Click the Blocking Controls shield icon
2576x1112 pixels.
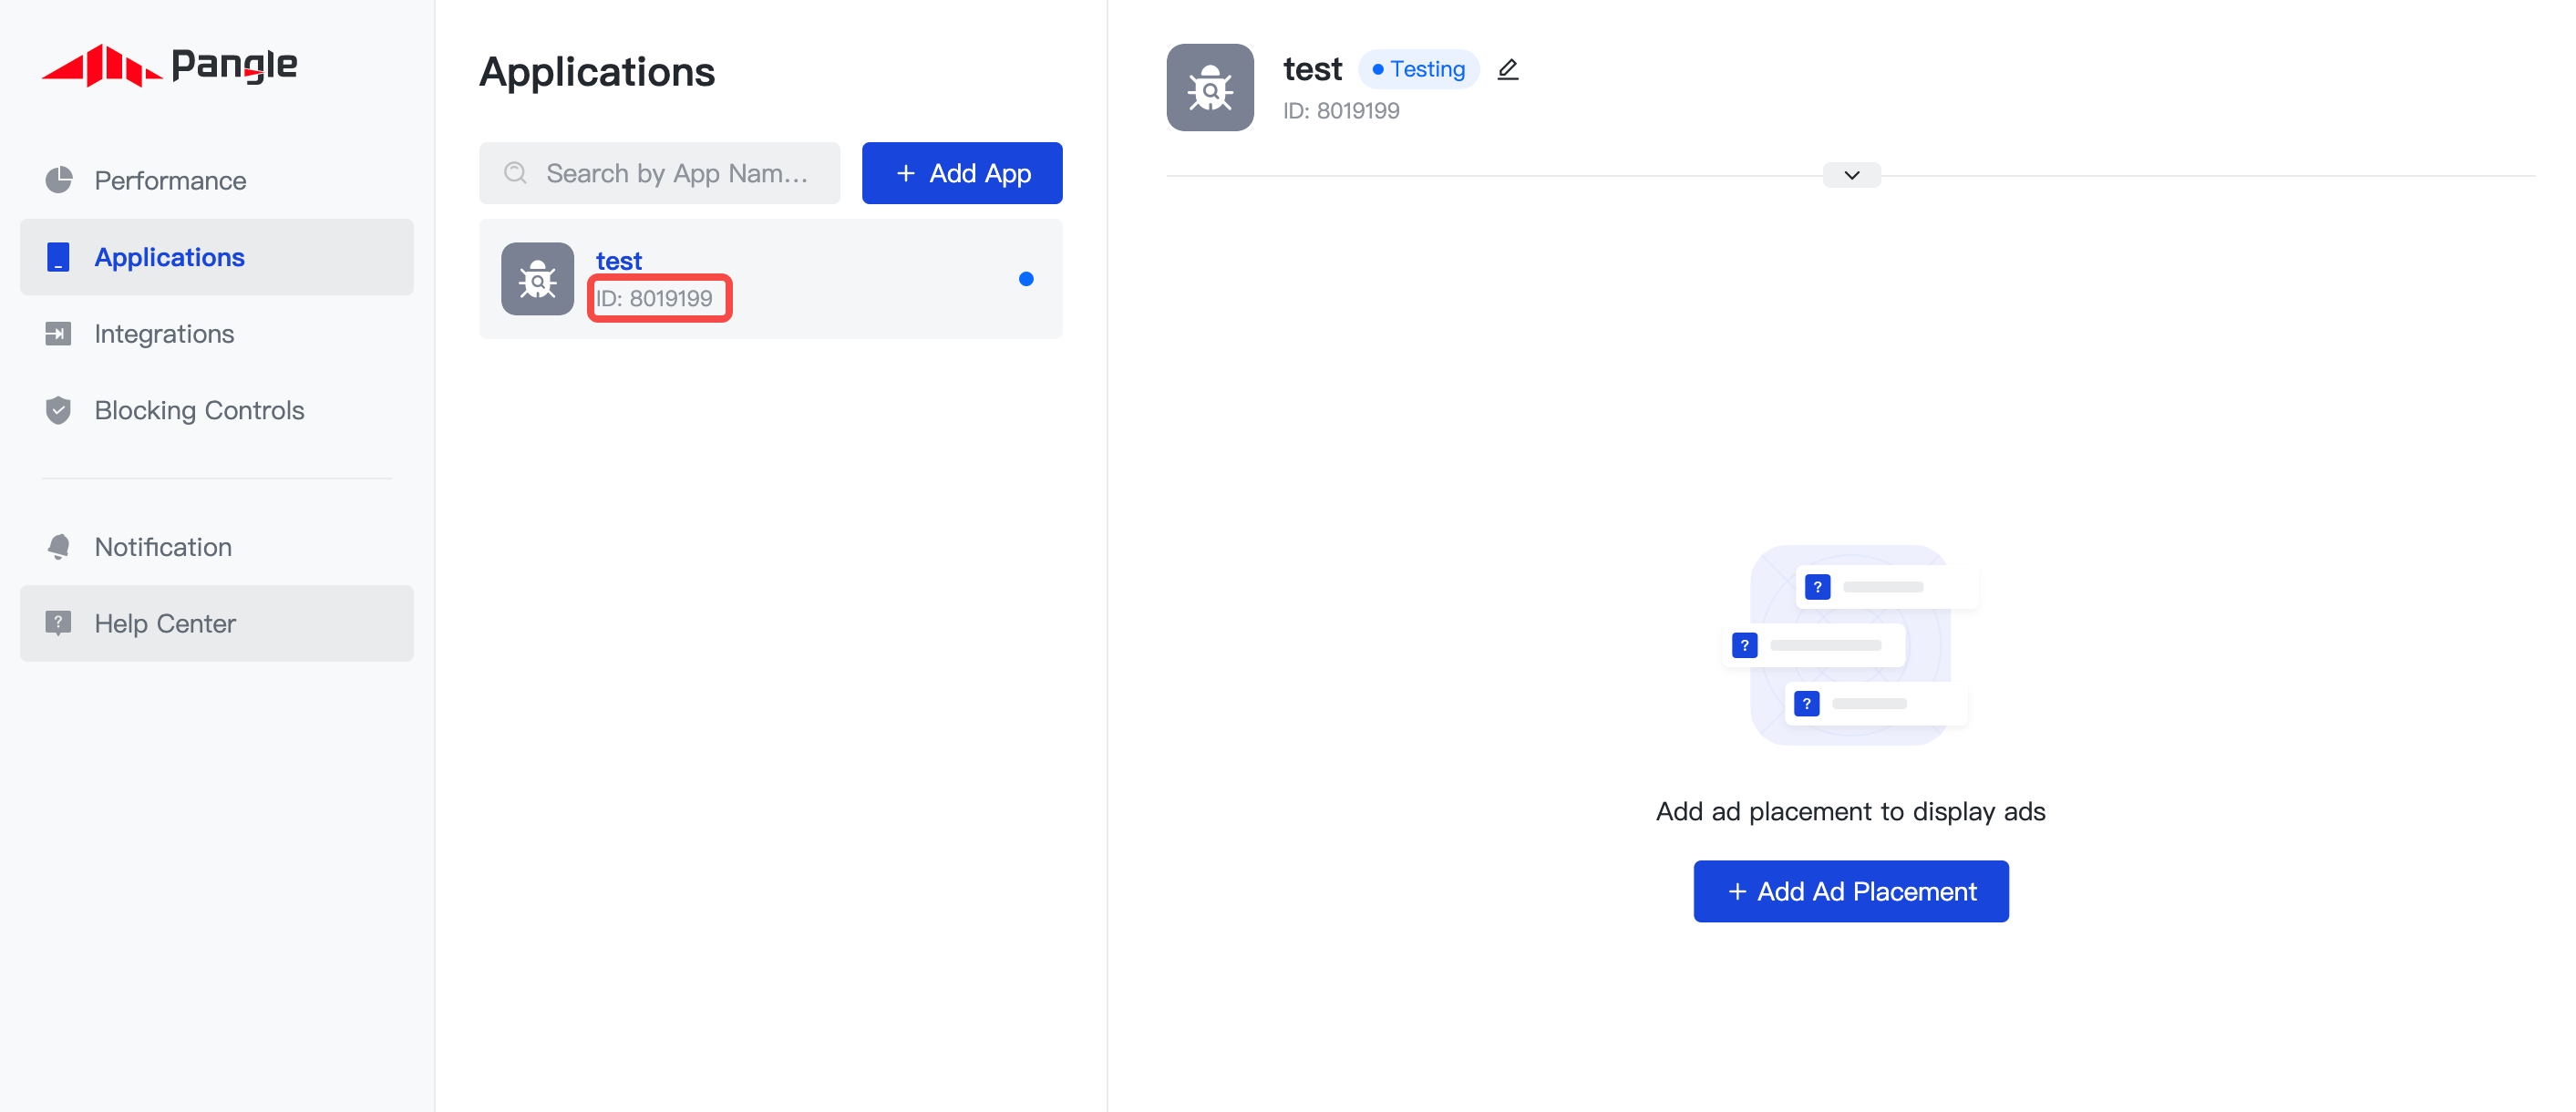(x=58, y=410)
